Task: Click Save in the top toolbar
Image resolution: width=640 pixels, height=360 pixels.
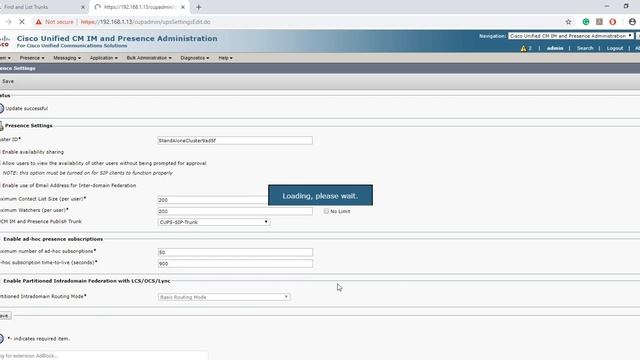Action: click(x=8, y=81)
